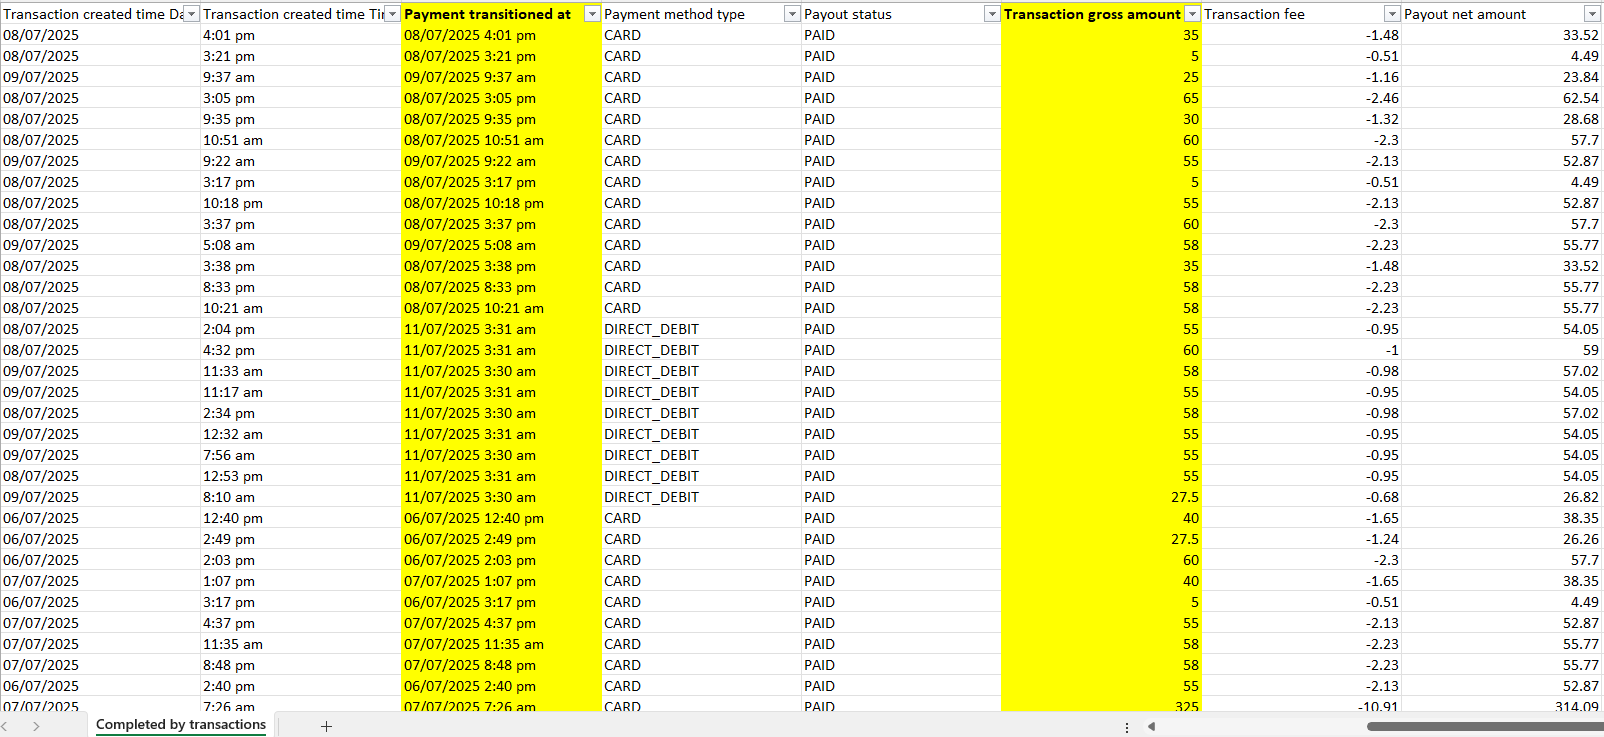The width and height of the screenshot is (1604, 737).
Task: Select the transaction fee cell -1.32
Action: (1301, 119)
